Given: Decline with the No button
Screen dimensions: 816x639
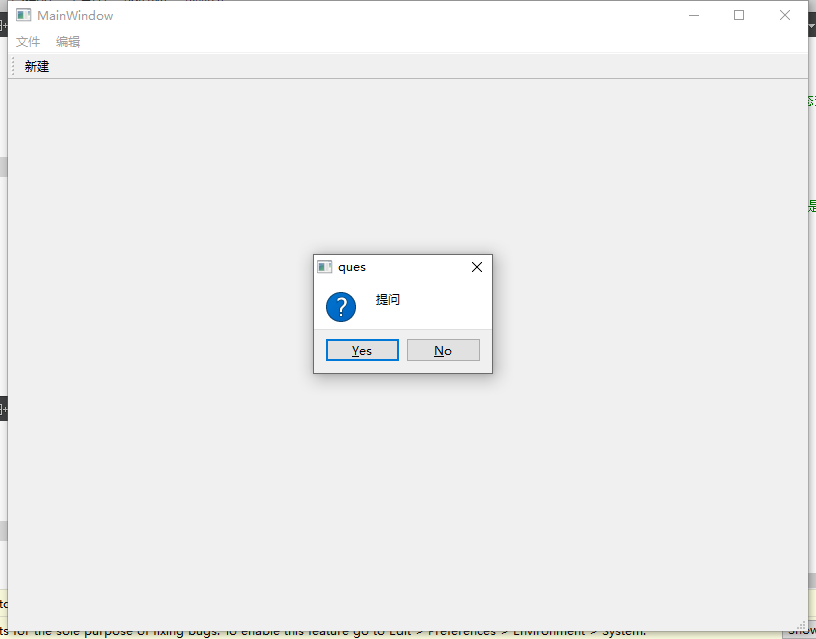Looking at the screenshot, I should (443, 350).
